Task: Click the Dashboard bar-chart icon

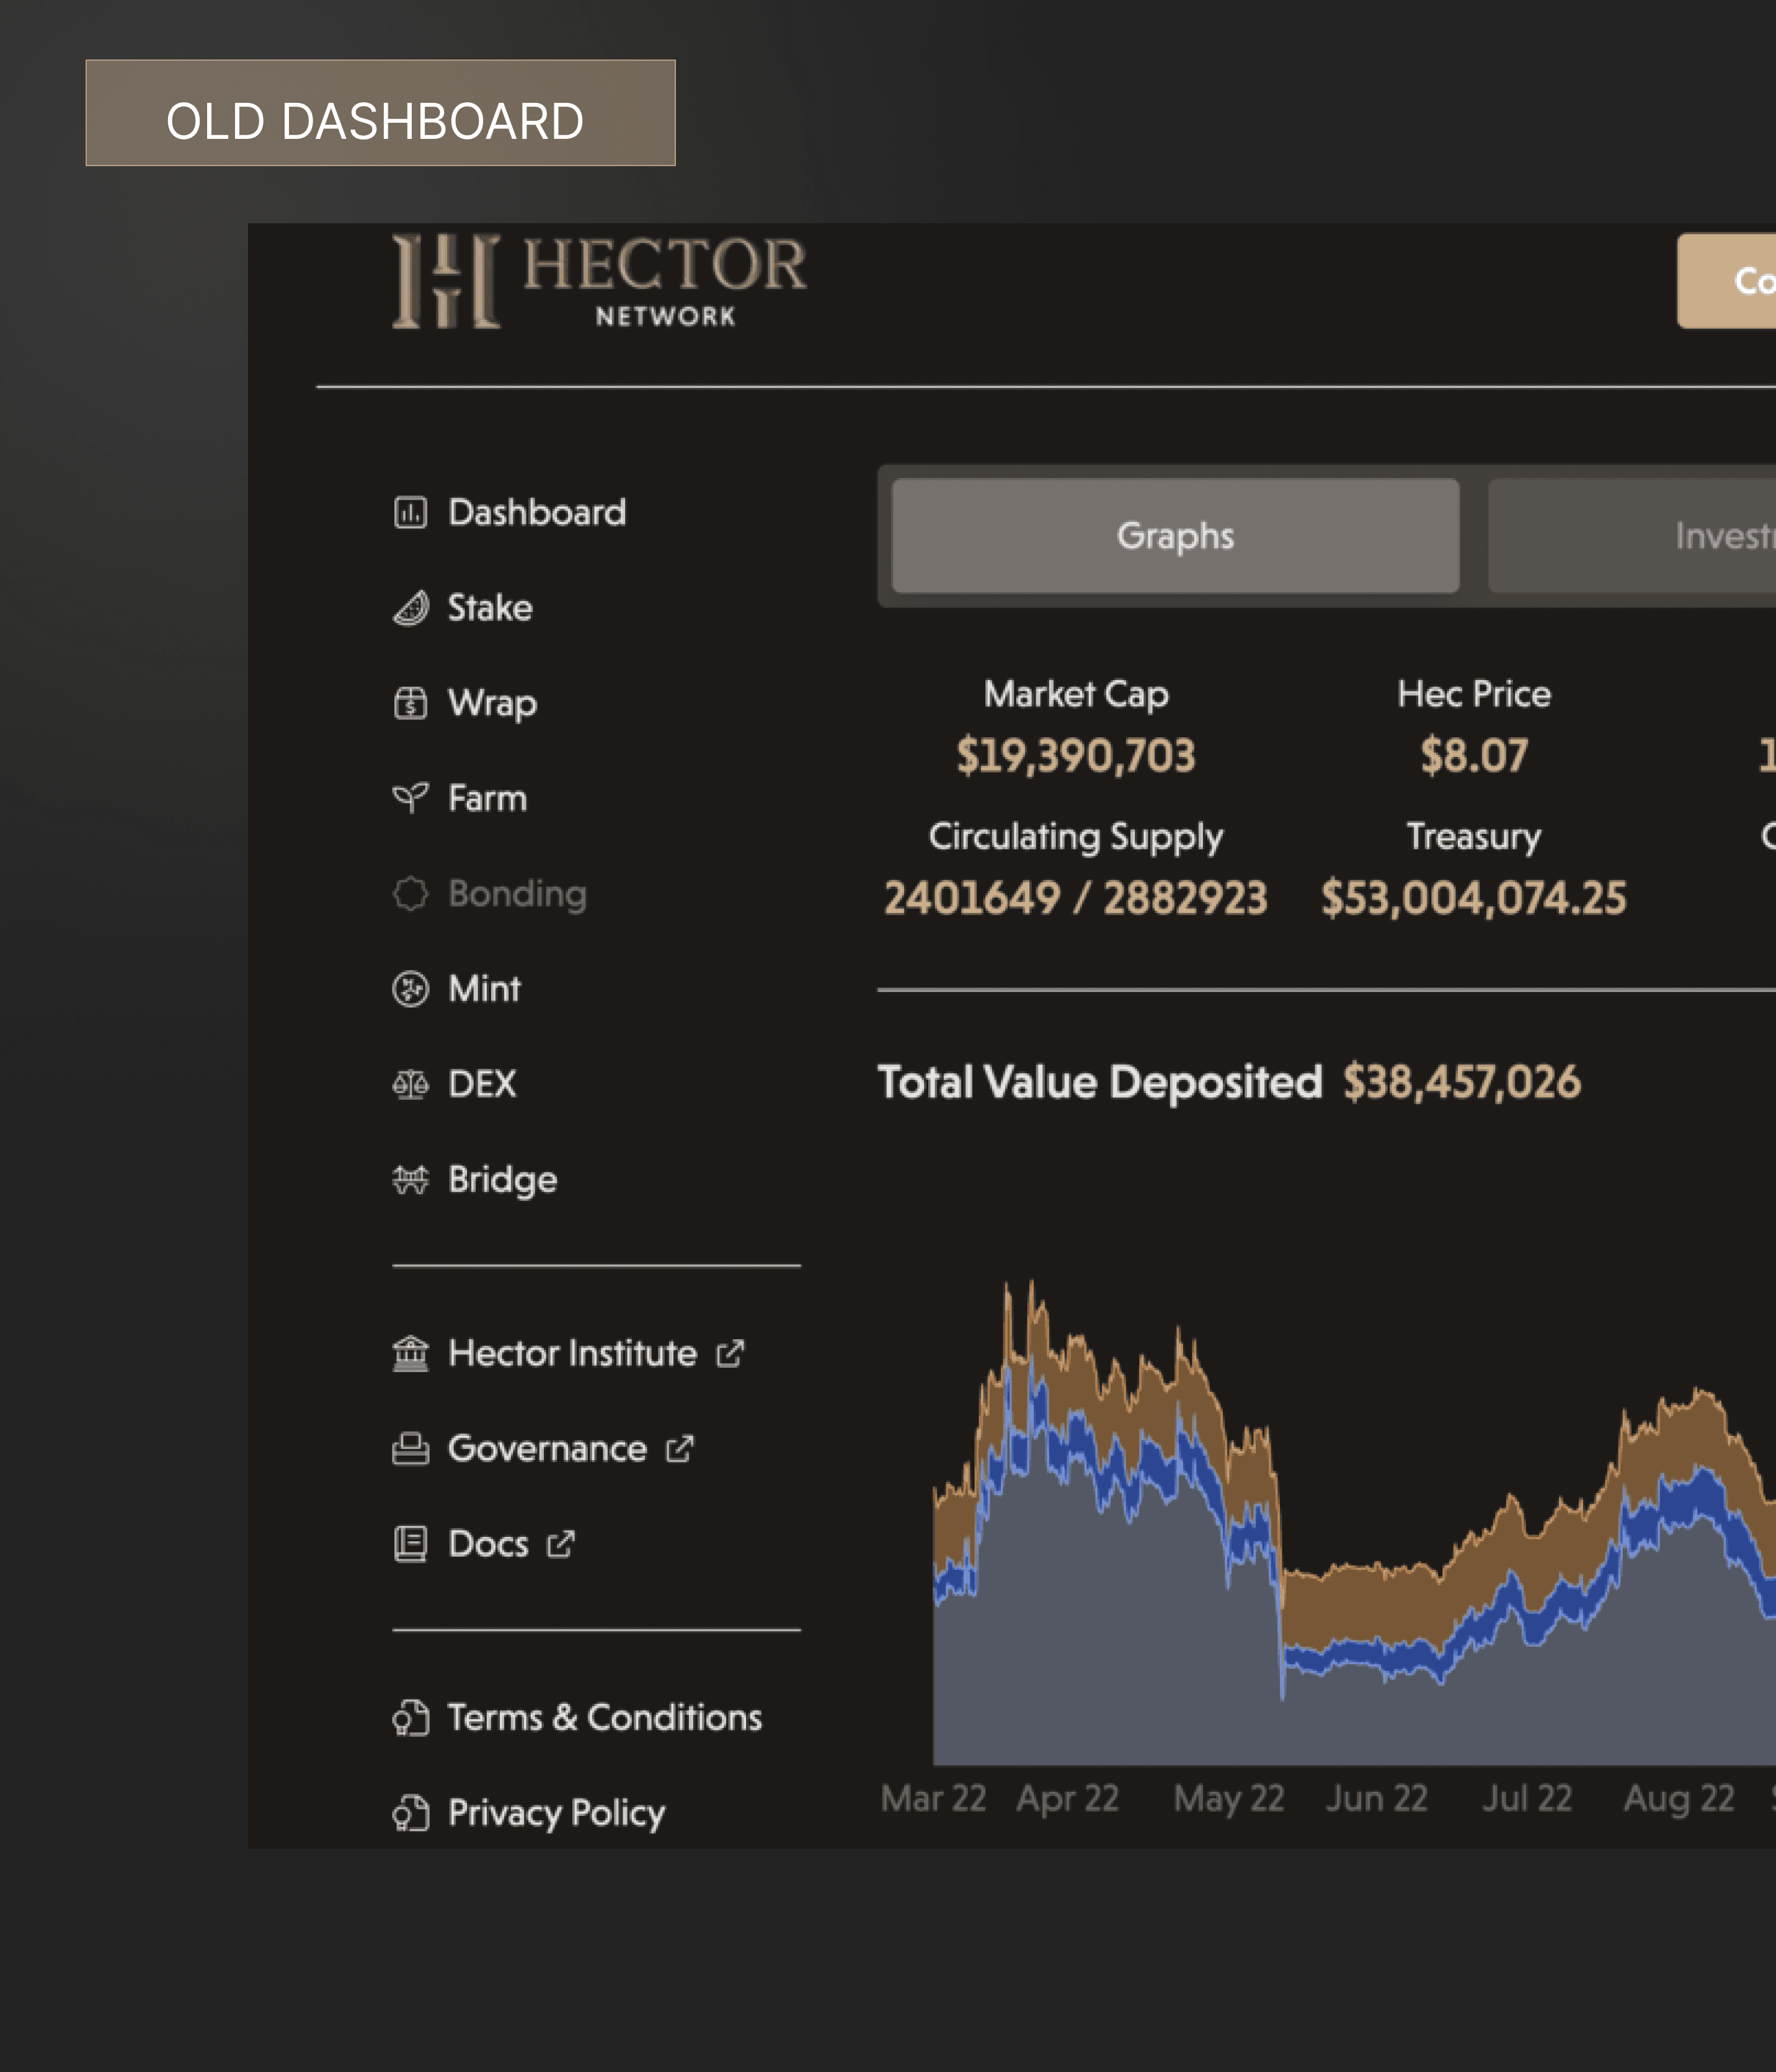Action: [x=410, y=513]
